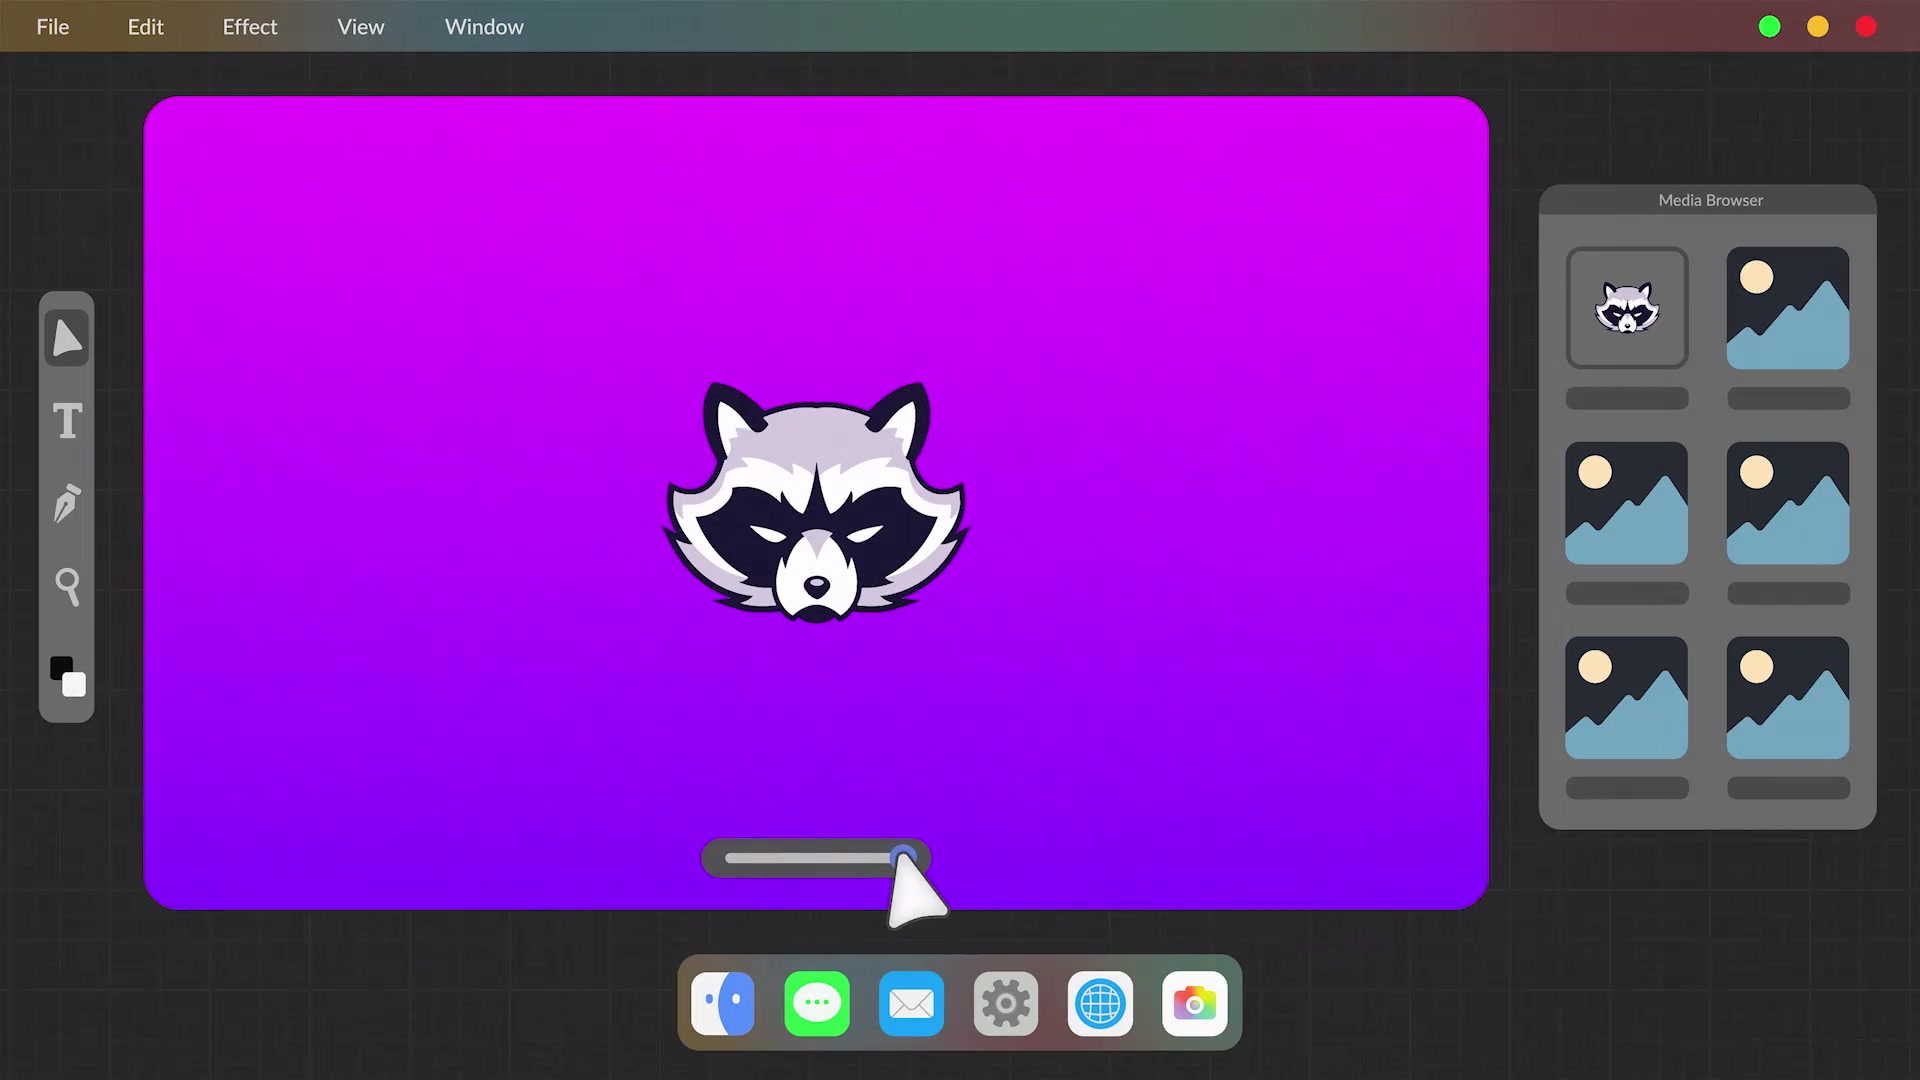
Task: Select the Pen tool
Action: (67, 505)
